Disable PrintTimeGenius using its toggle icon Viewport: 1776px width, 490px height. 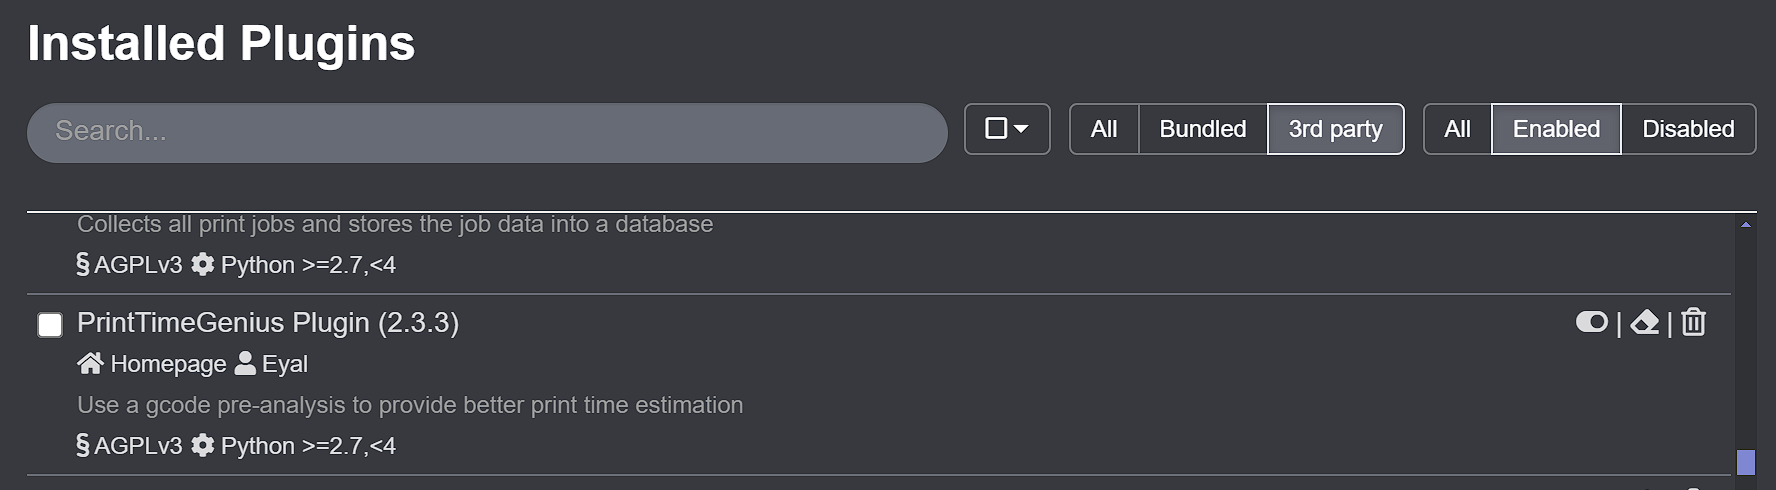[x=1591, y=322]
